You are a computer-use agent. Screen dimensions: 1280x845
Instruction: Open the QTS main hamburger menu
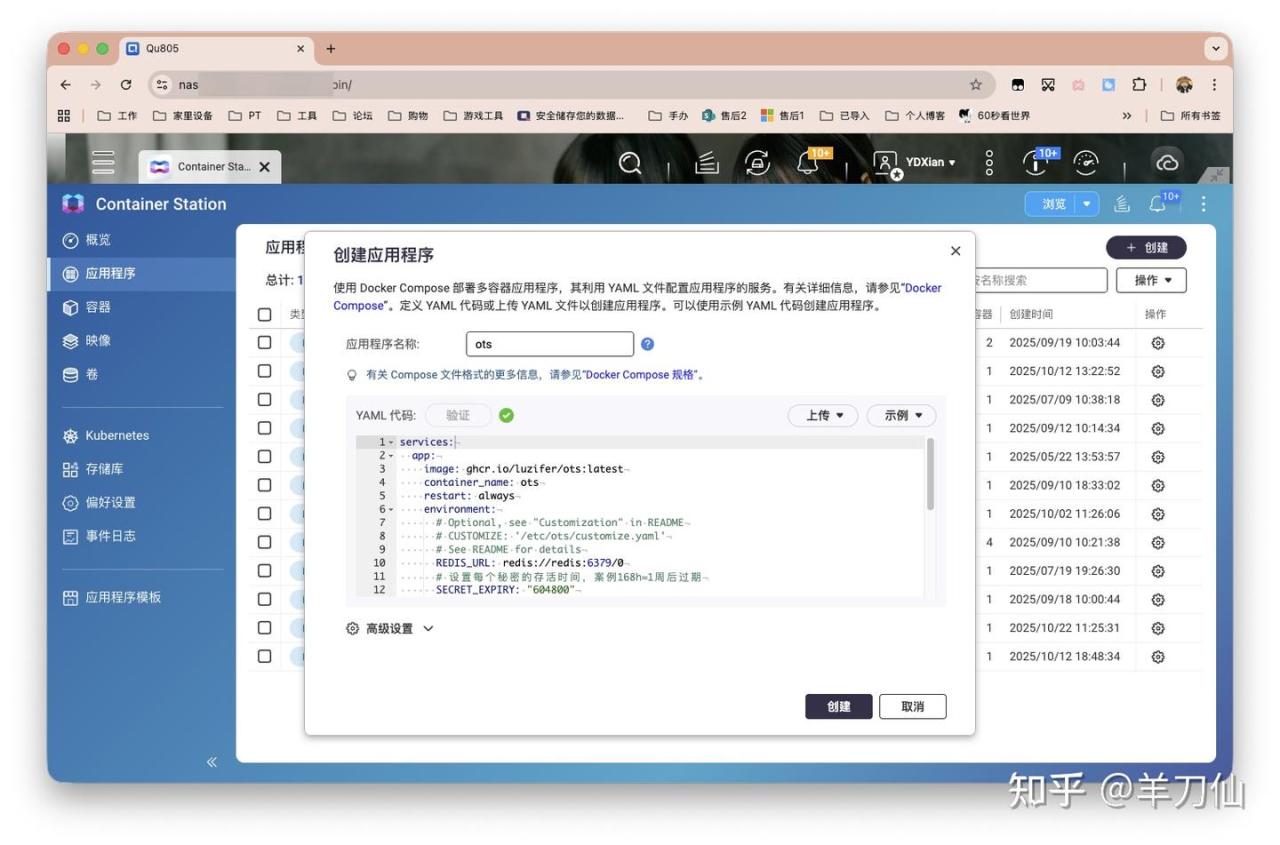tap(104, 163)
